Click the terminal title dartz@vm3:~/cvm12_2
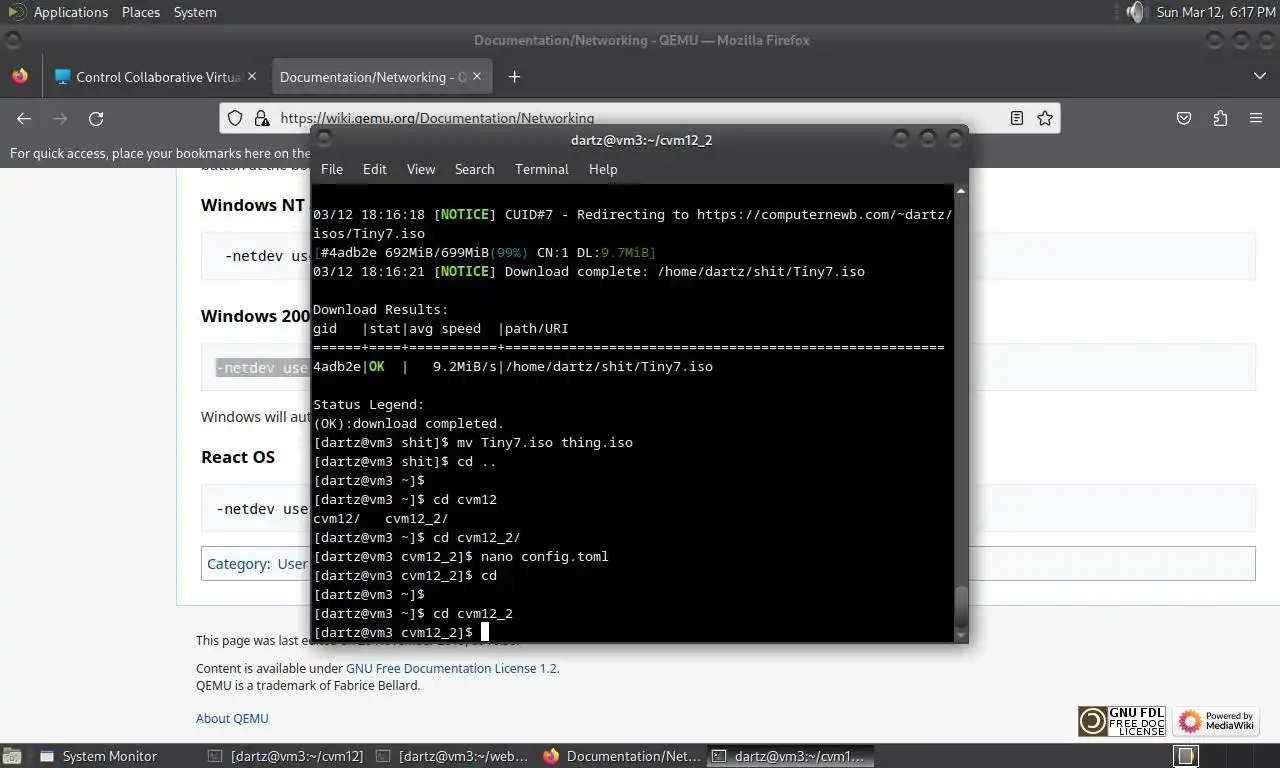 tap(641, 140)
